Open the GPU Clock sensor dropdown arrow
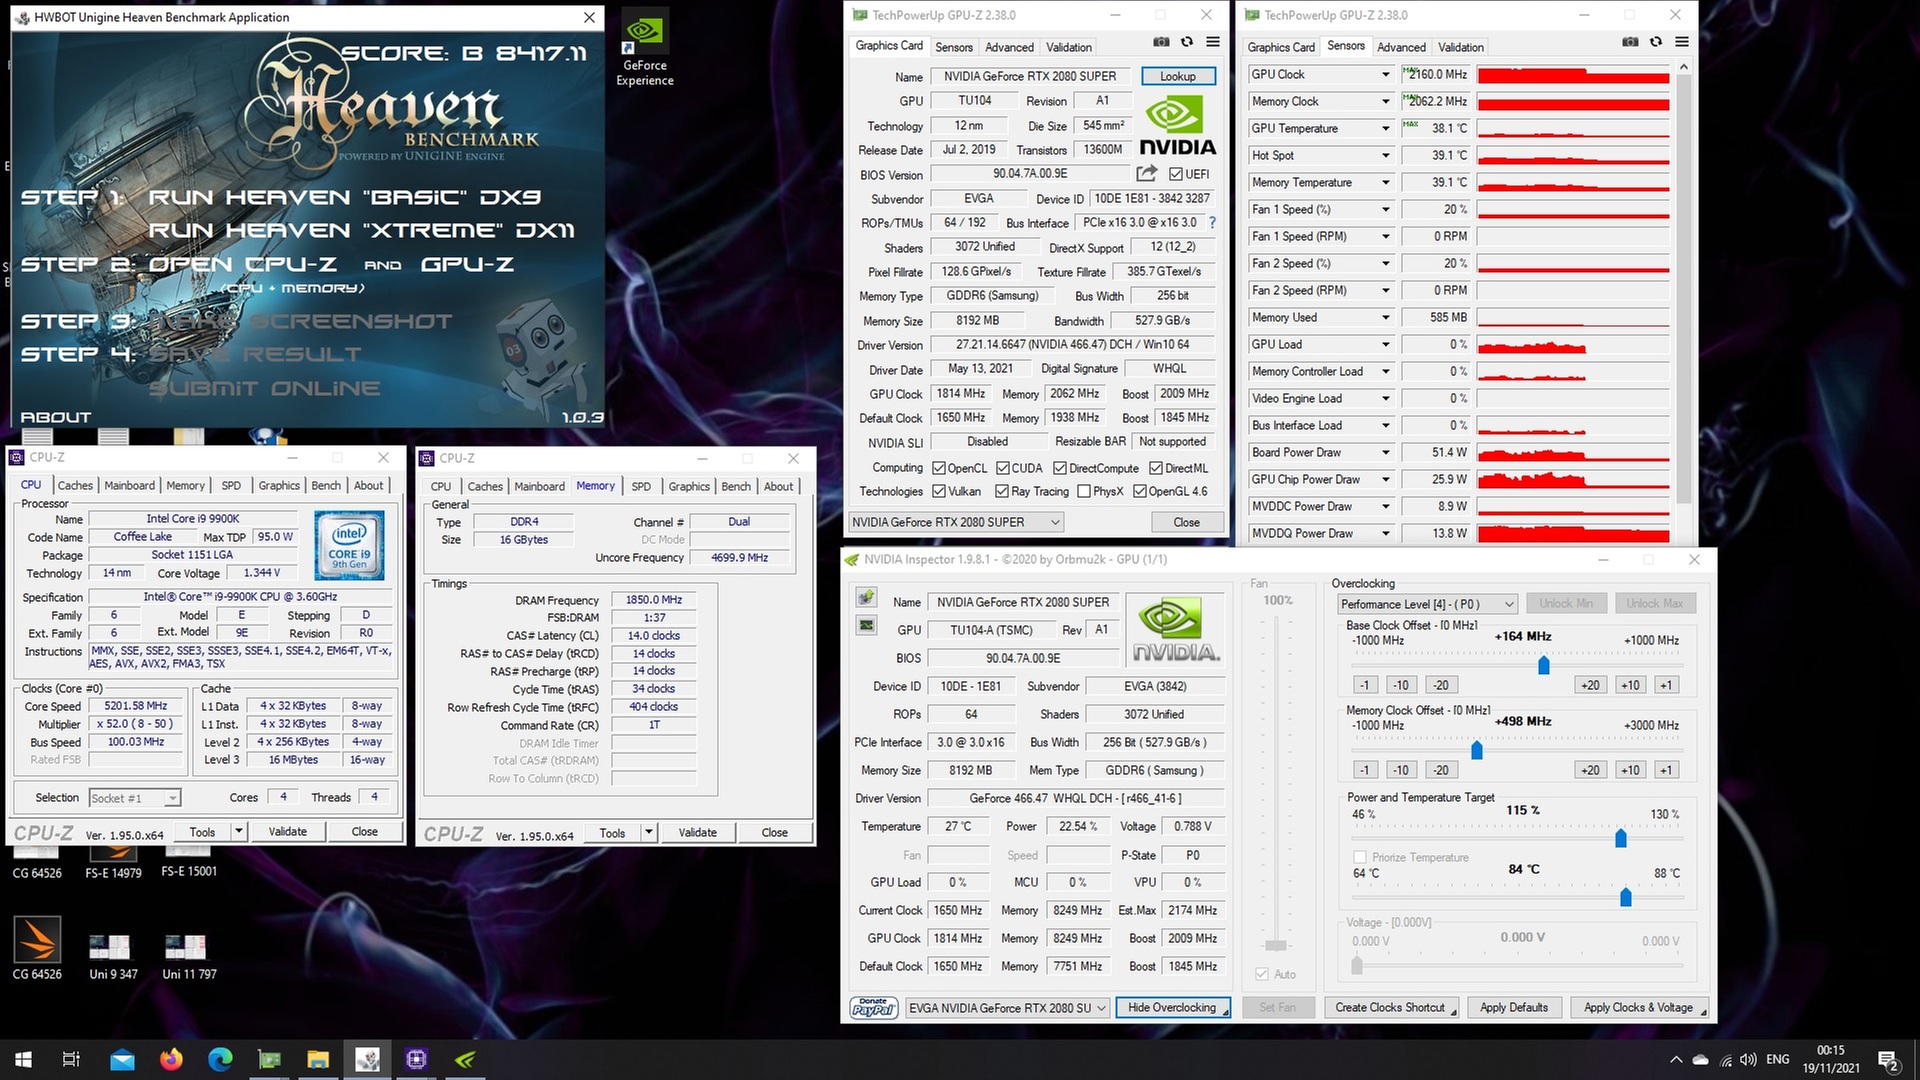The width and height of the screenshot is (1920, 1080). click(x=1385, y=75)
